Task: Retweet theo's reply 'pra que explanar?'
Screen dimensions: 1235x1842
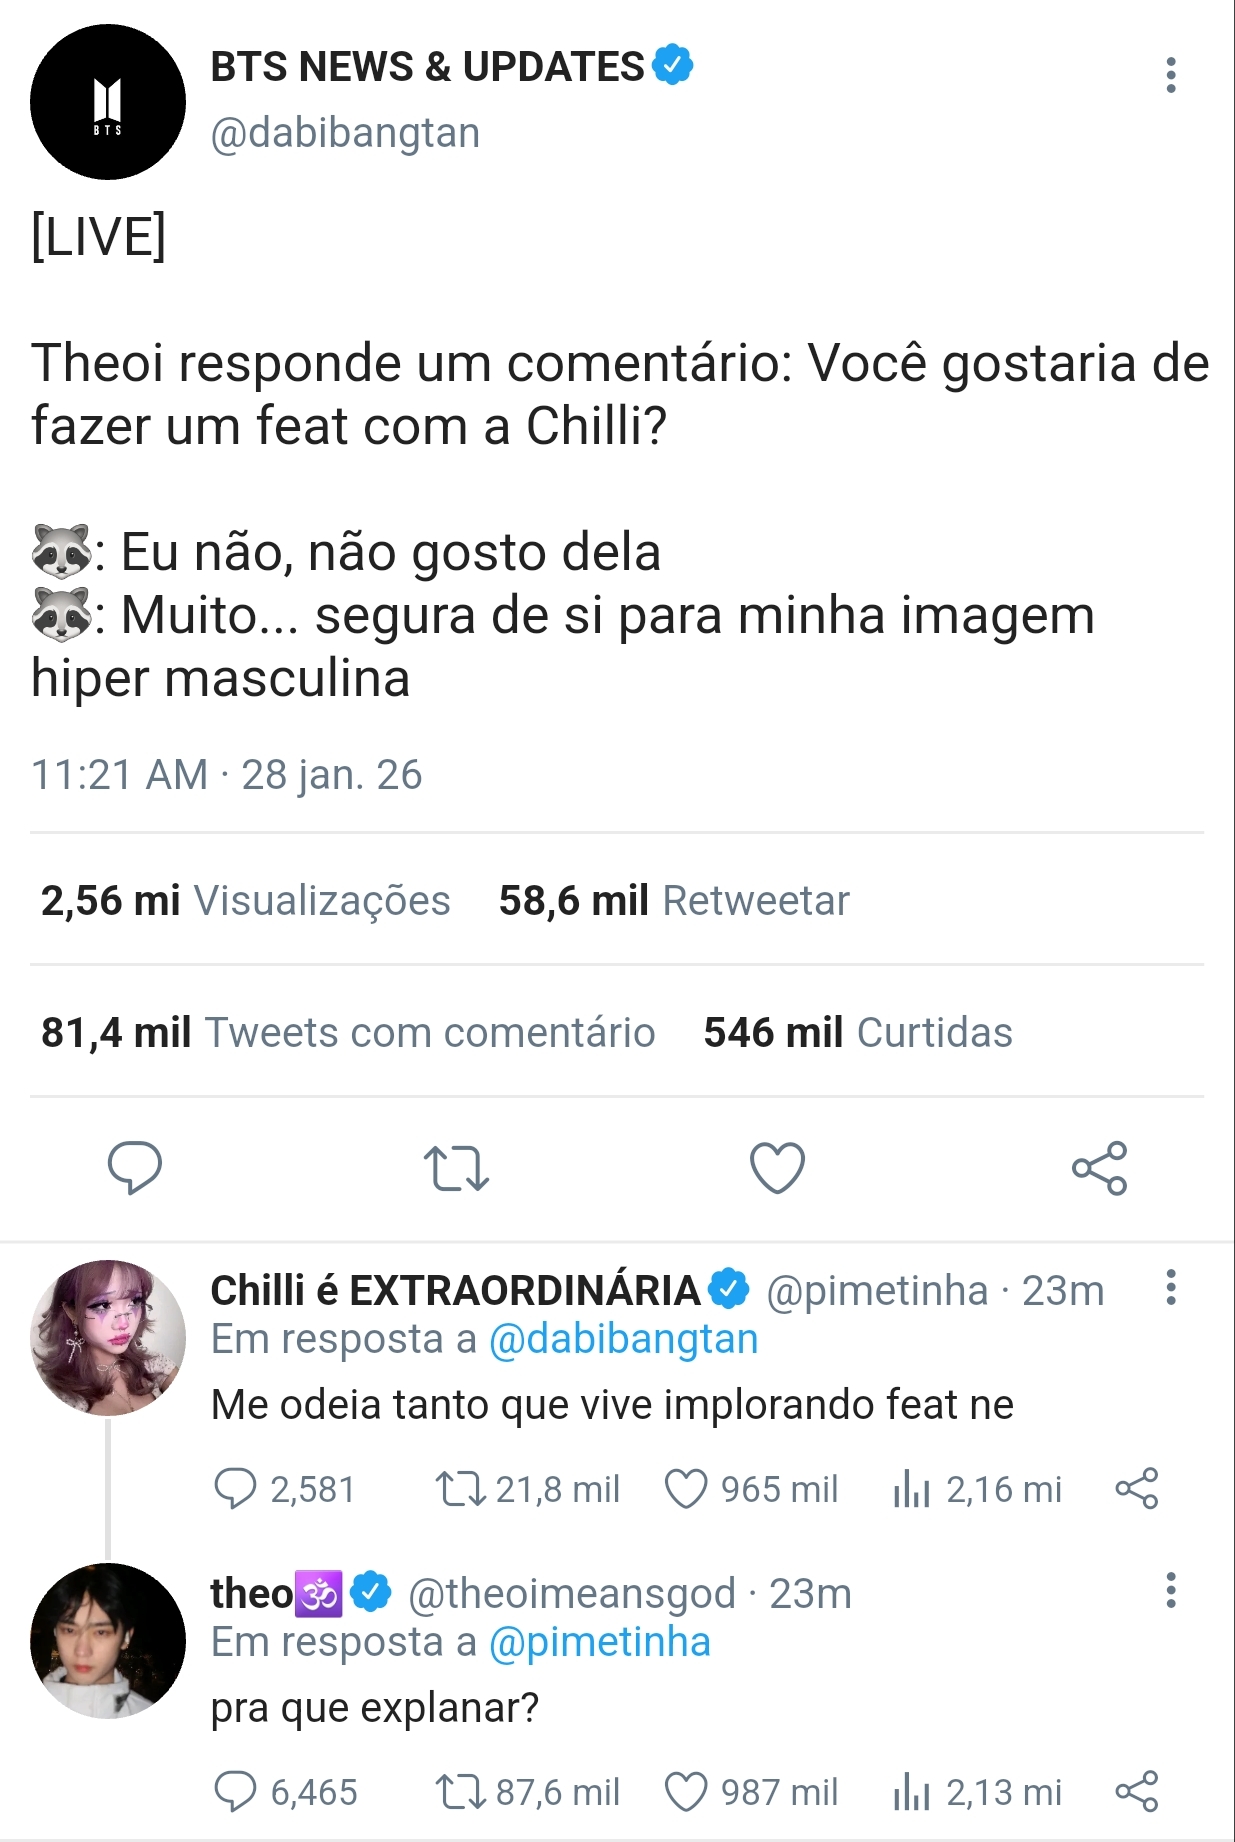Action: tap(460, 1792)
